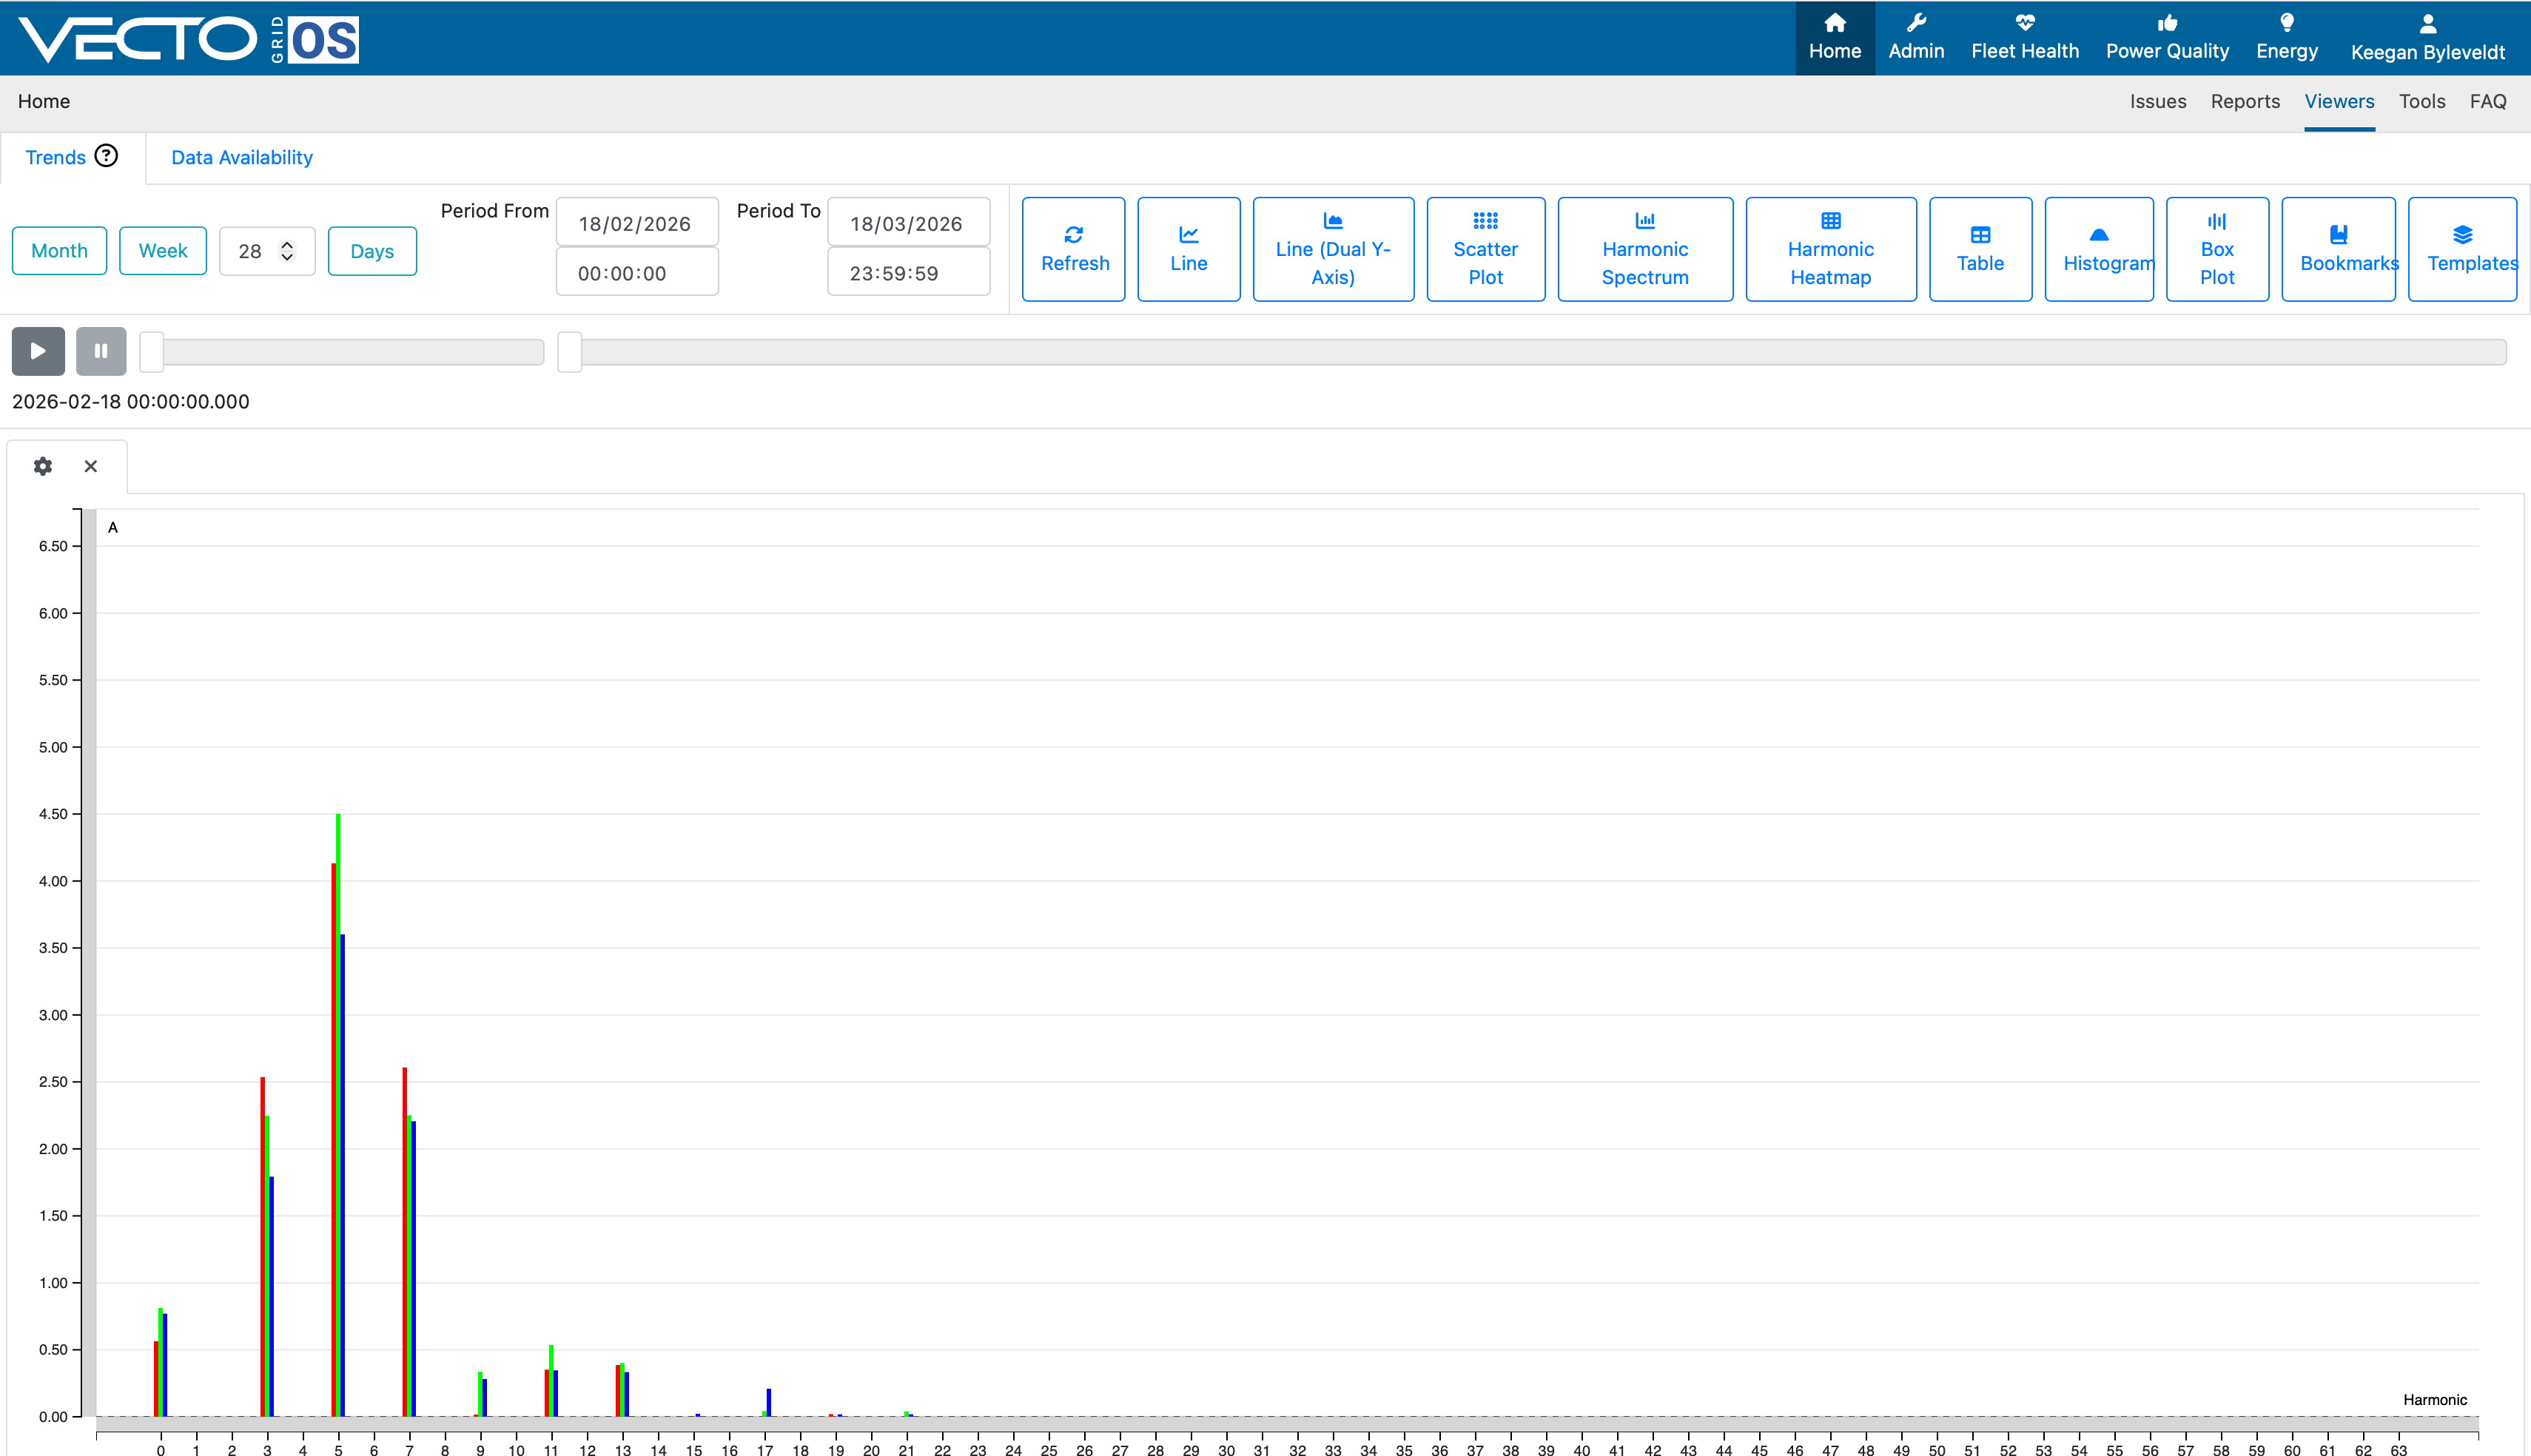This screenshot has height=1456, width=2531.
Task: Set period to Month
Action: click(x=59, y=251)
